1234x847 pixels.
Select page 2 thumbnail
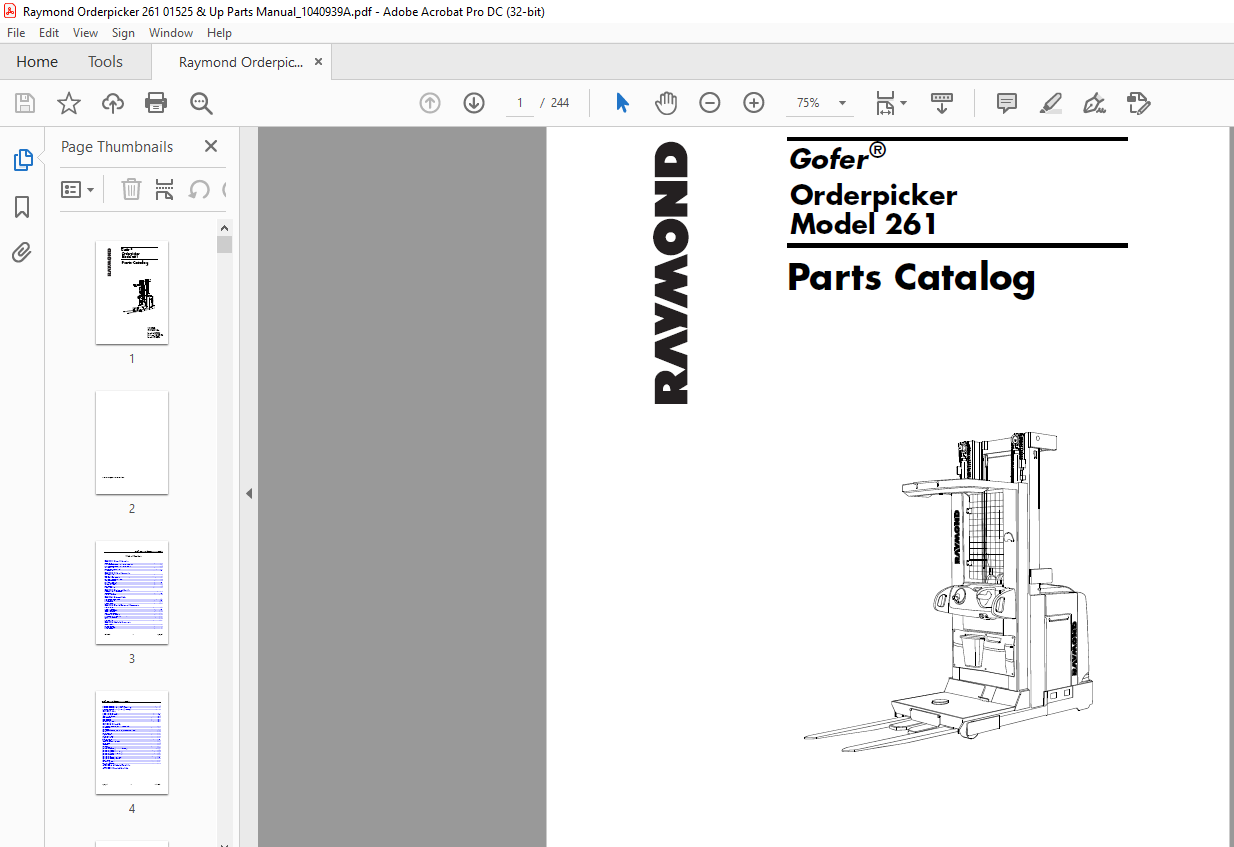tap(132, 443)
